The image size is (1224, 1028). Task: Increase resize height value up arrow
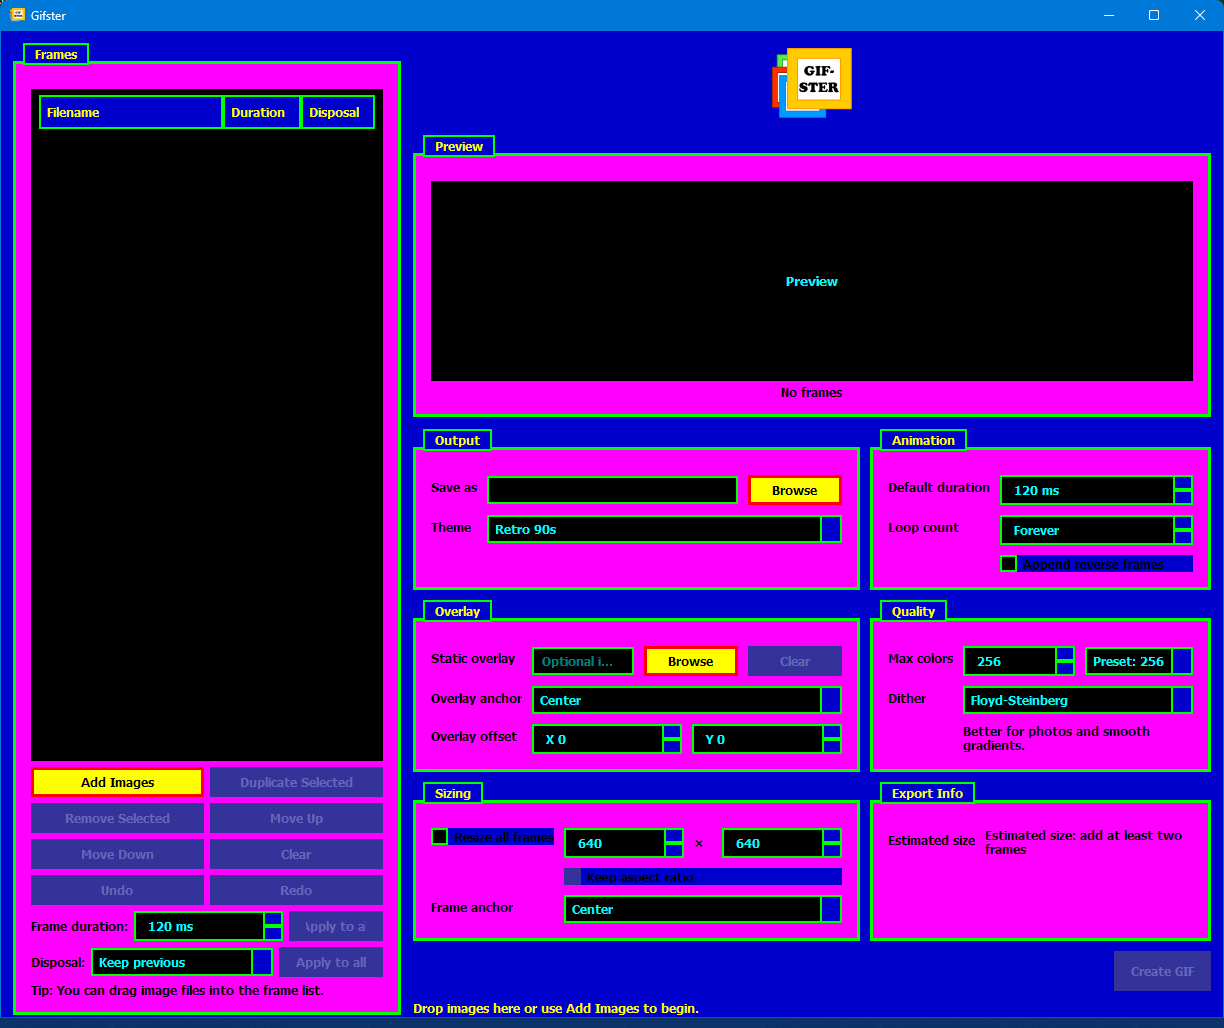[832, 836]
